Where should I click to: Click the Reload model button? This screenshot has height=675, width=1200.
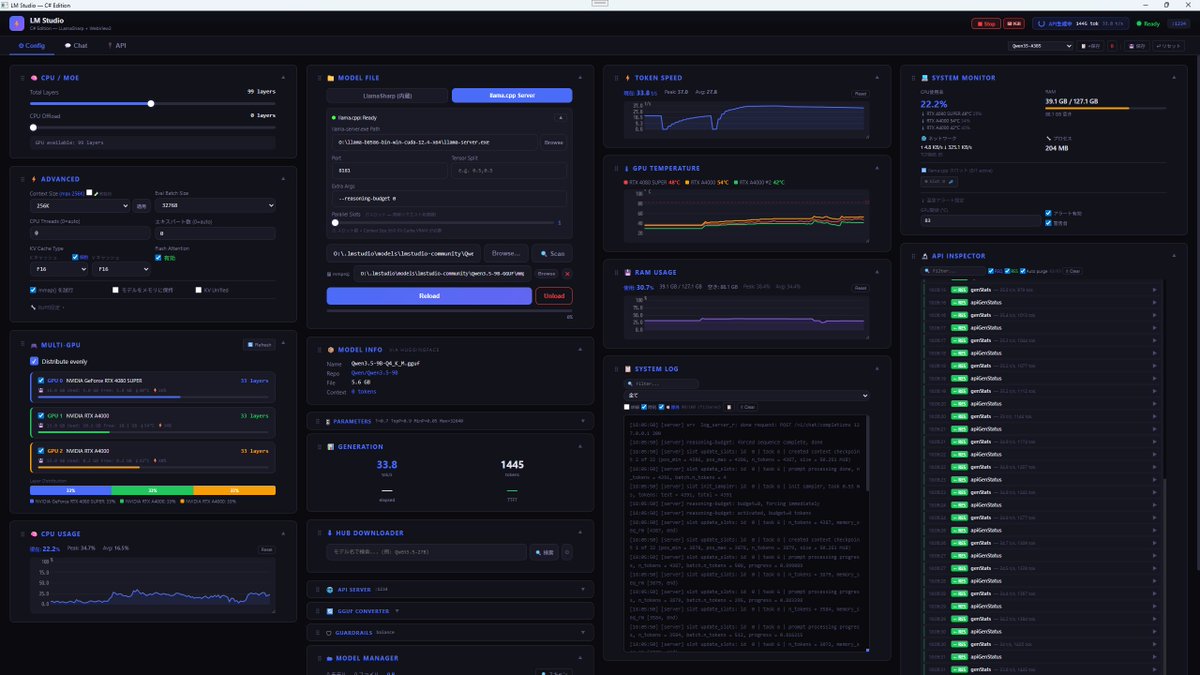[x=429, y=296]
